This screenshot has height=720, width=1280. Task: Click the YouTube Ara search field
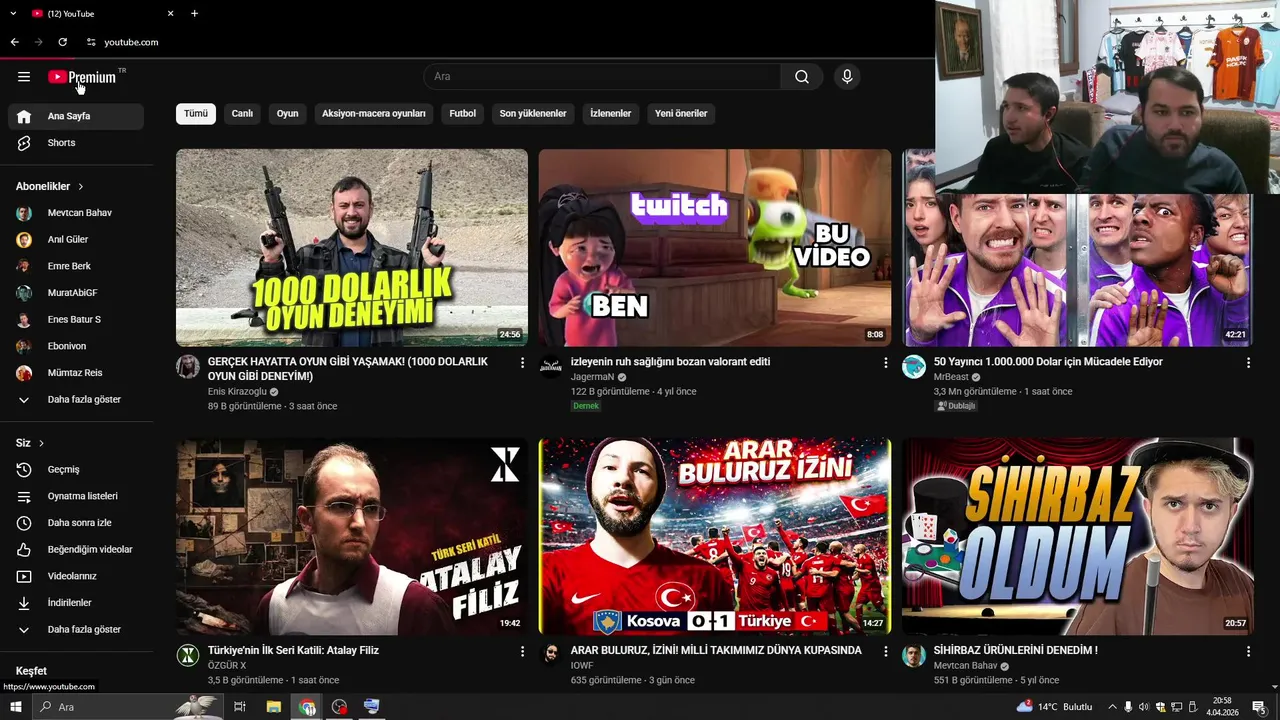click(602, 77)
